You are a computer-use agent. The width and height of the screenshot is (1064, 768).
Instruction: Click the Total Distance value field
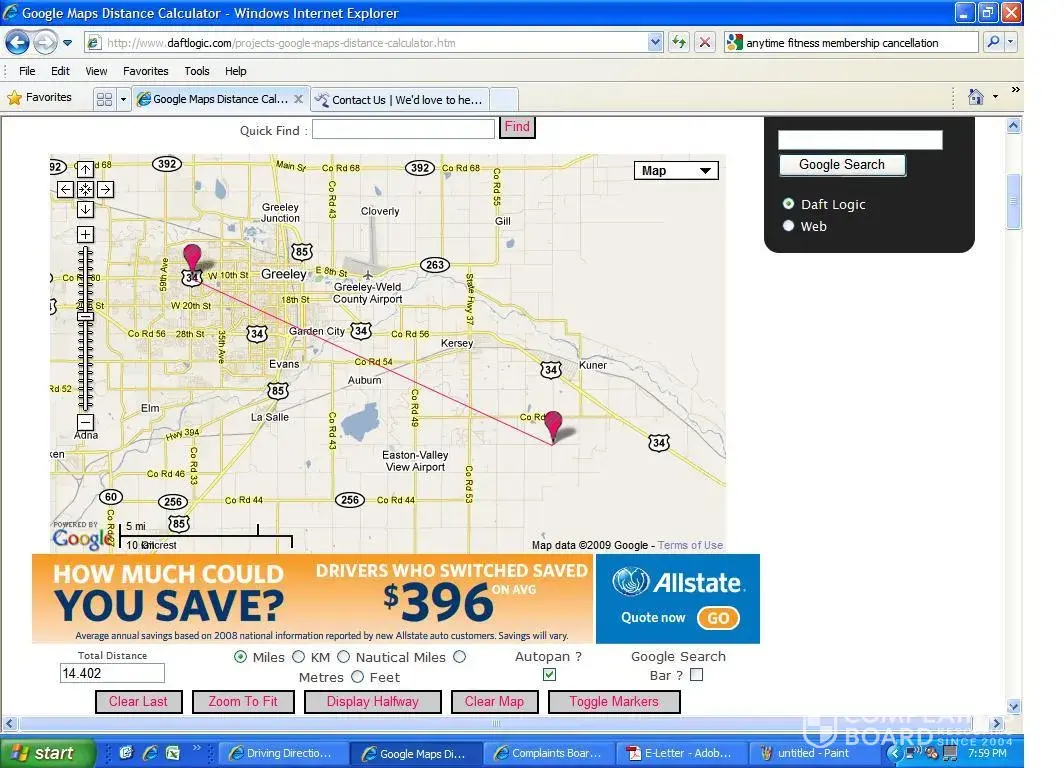(x=112, y=673)
